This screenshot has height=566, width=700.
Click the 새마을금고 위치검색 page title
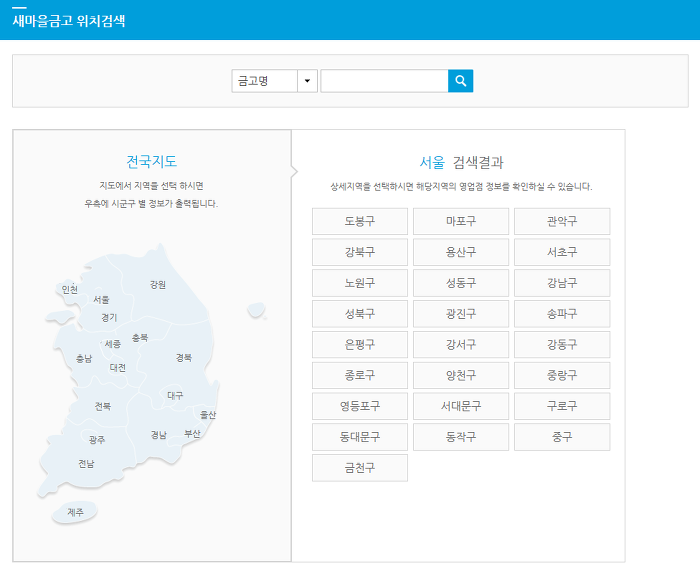click(69, 21)
